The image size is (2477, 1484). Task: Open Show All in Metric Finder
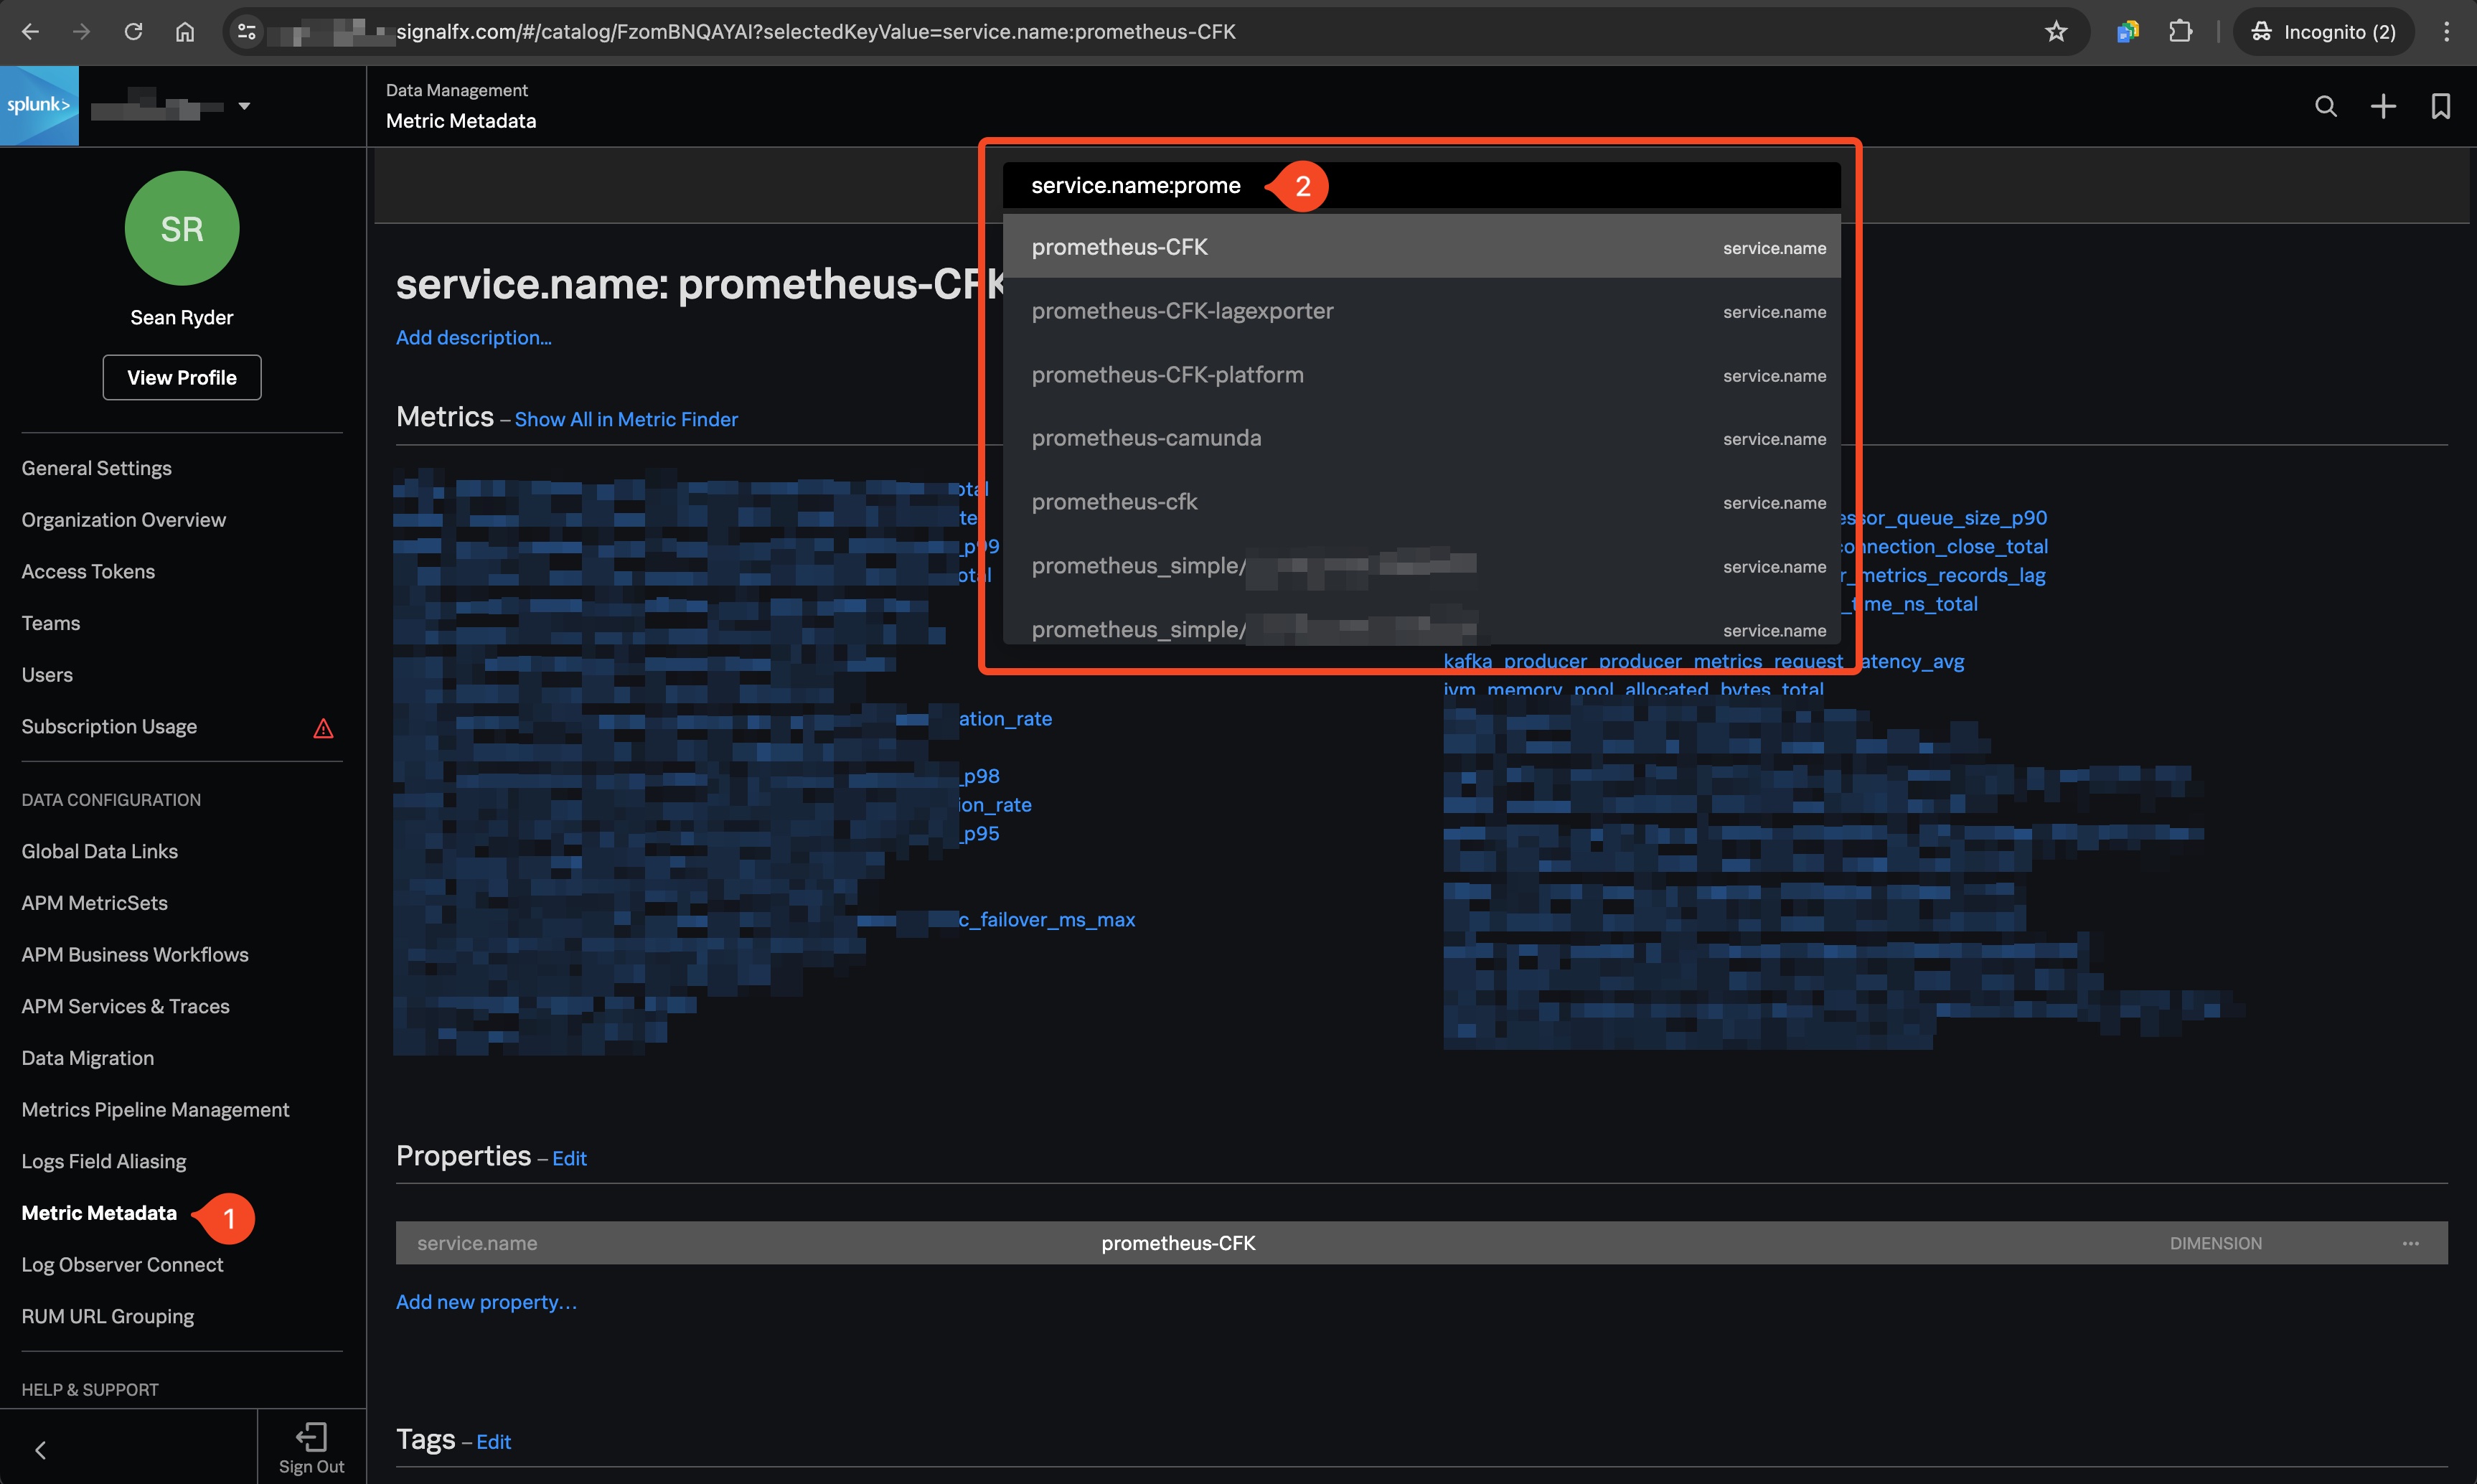tap(626, 419)
